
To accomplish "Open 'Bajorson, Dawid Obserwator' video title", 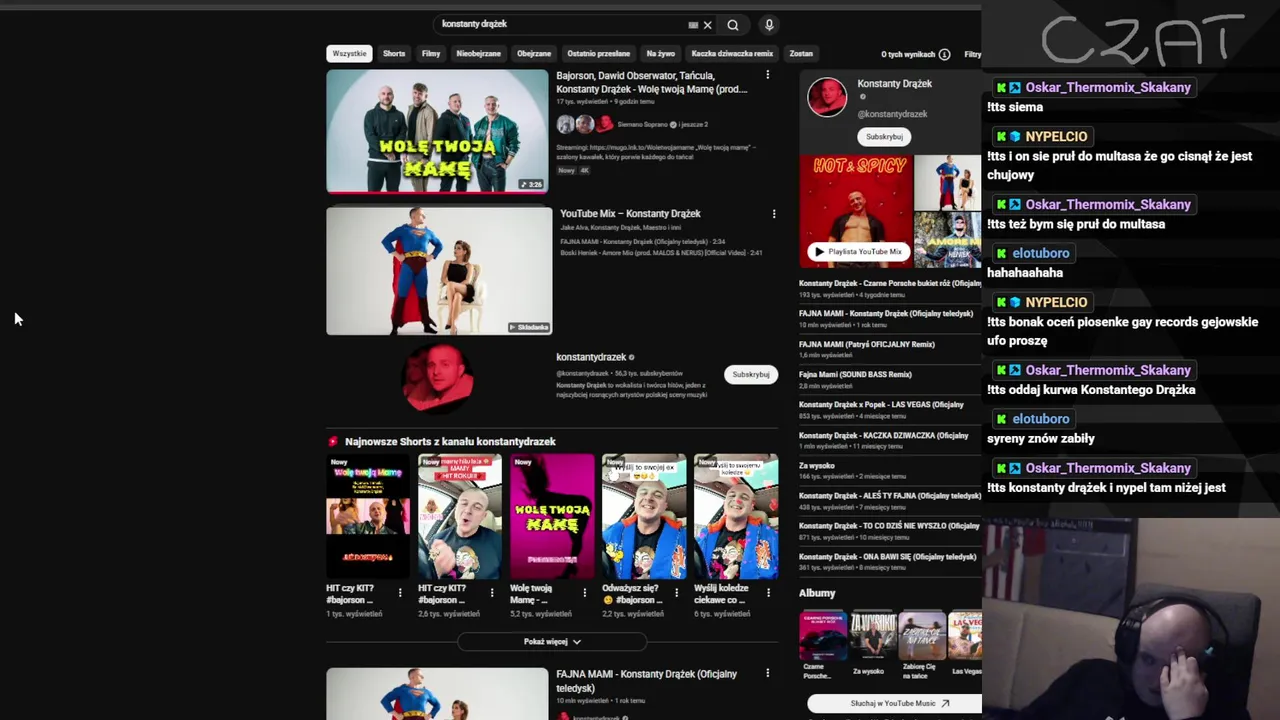I will [x=652, y=83].
